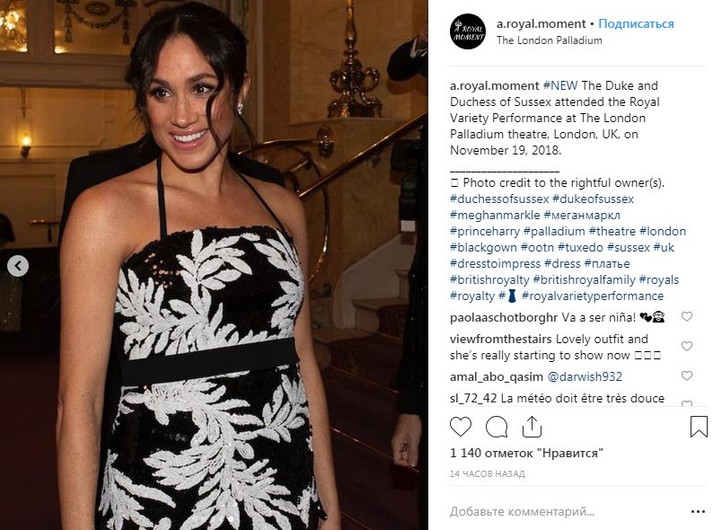View the 1 140 likes list
713x530 pixels.
tap(527, 453)
